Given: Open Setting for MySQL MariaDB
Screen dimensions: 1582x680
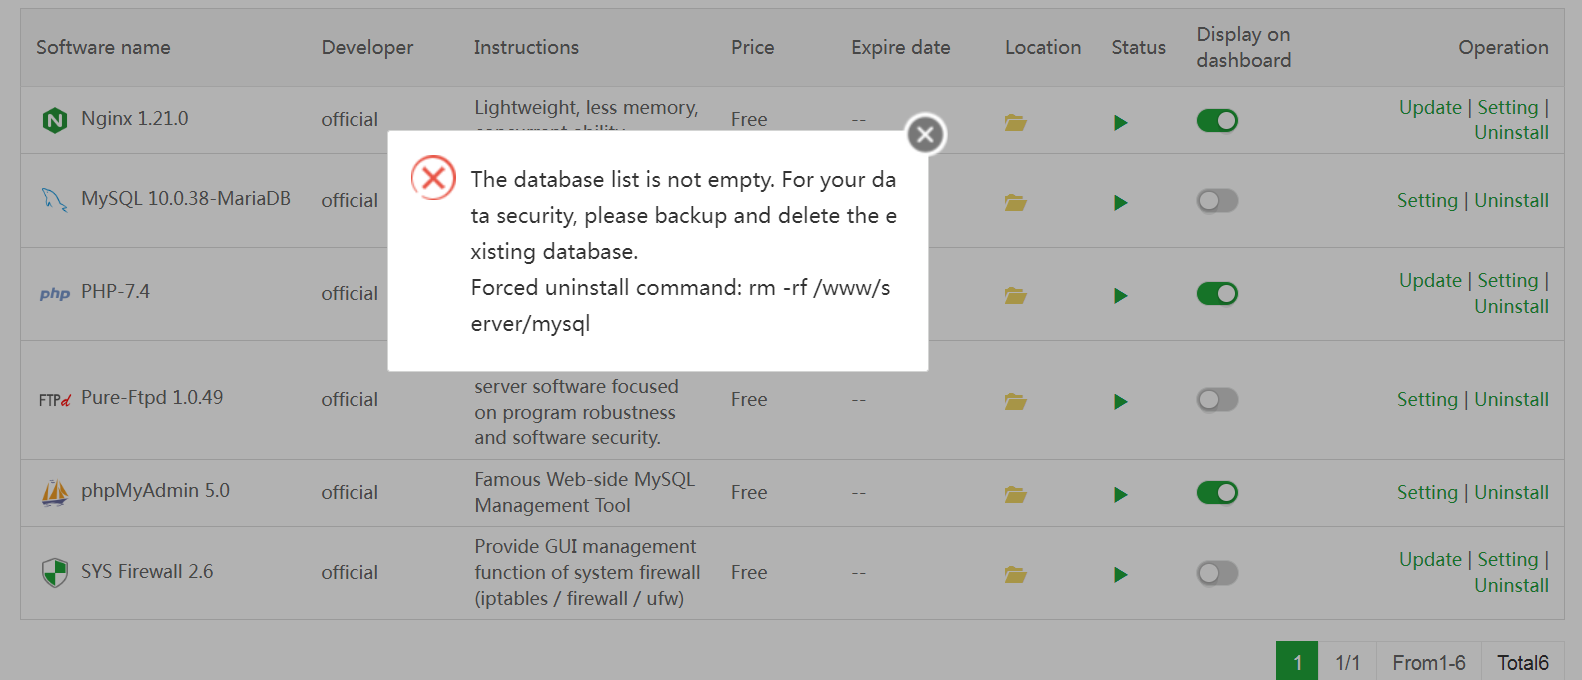Looking at the screenshot, I should click(1427, 200).
